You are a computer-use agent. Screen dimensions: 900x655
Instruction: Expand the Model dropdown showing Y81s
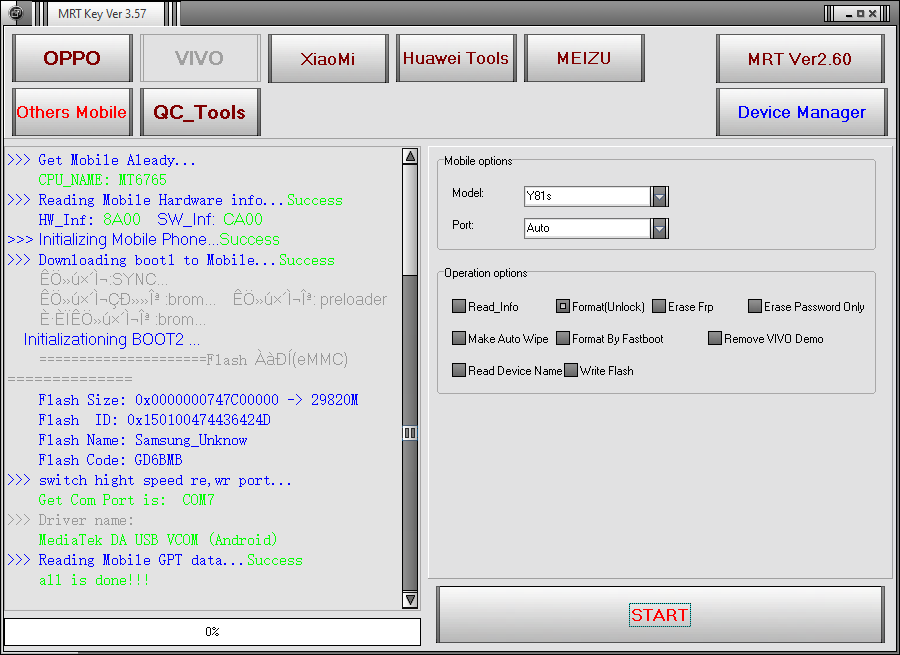(x=659, y=196)
